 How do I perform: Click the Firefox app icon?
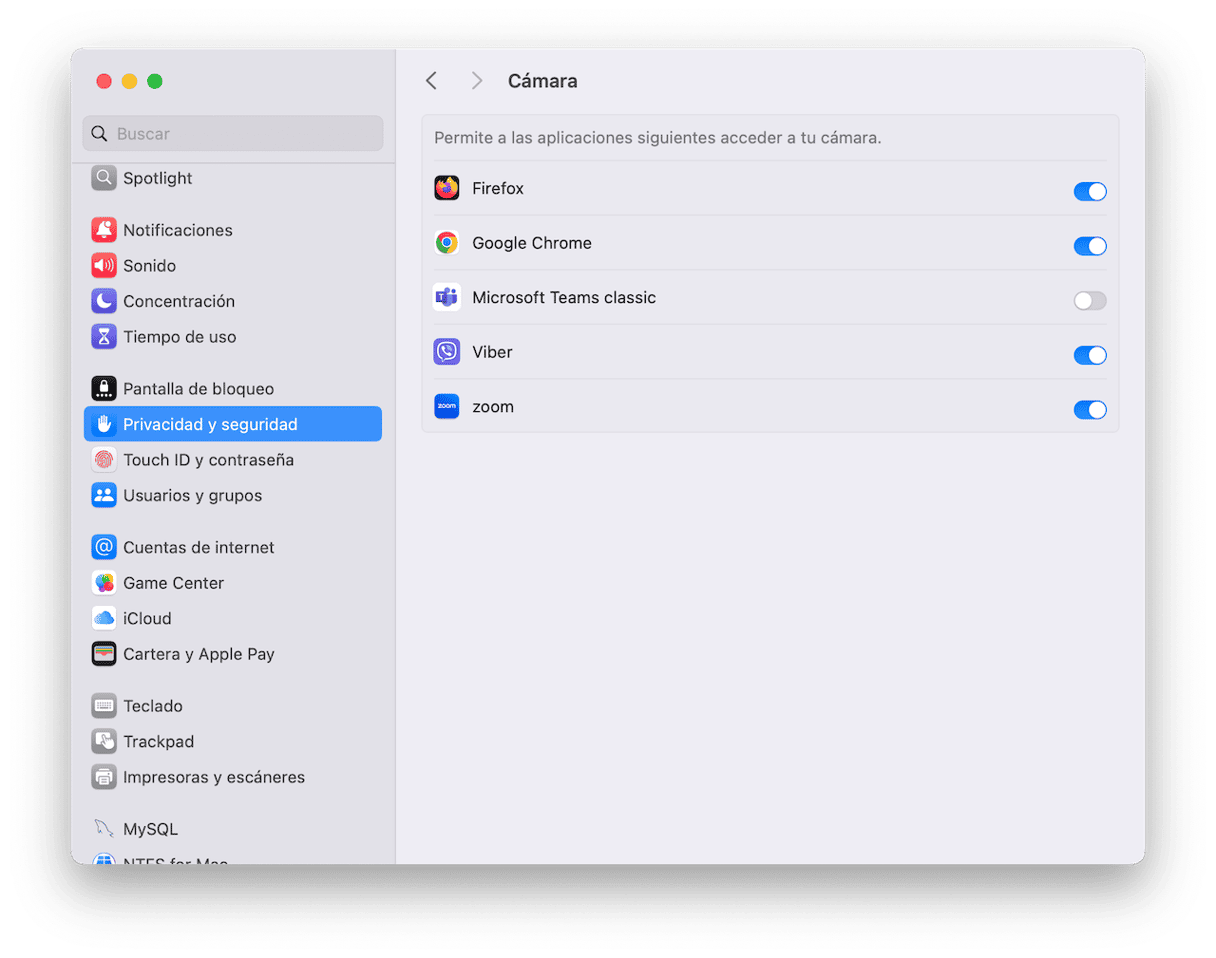[x=447, y=188]
